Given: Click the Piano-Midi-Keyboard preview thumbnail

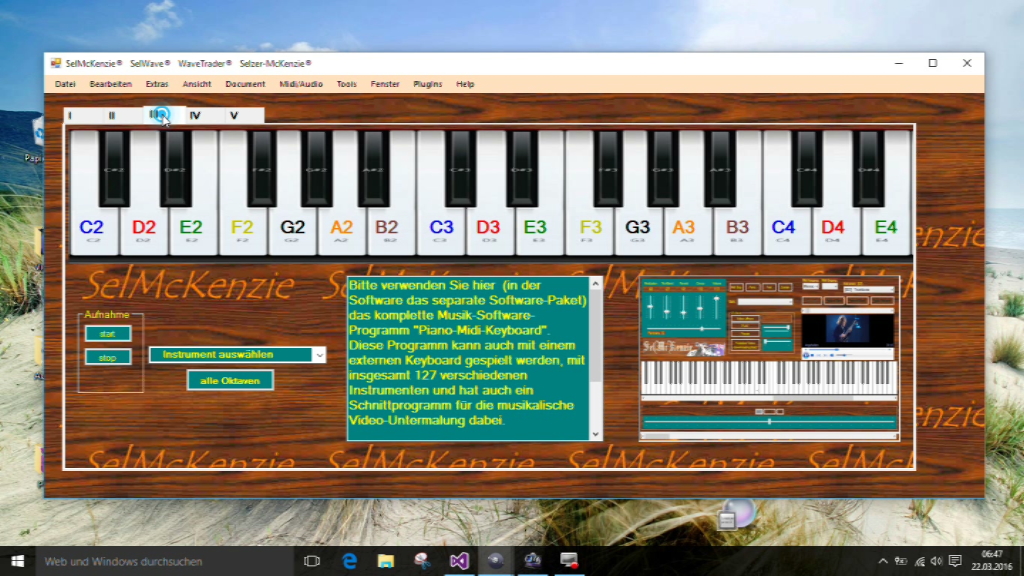Looking at the screenshot, I should pyautogui.click(x=769, y=359).
